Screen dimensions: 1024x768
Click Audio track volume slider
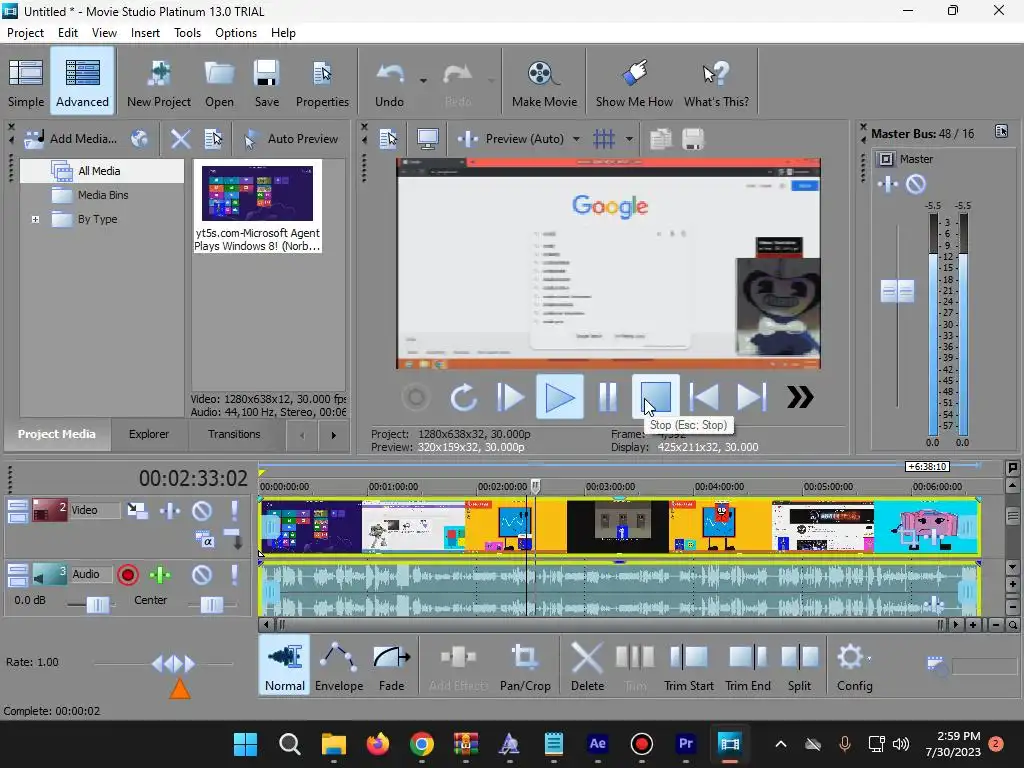98,605
